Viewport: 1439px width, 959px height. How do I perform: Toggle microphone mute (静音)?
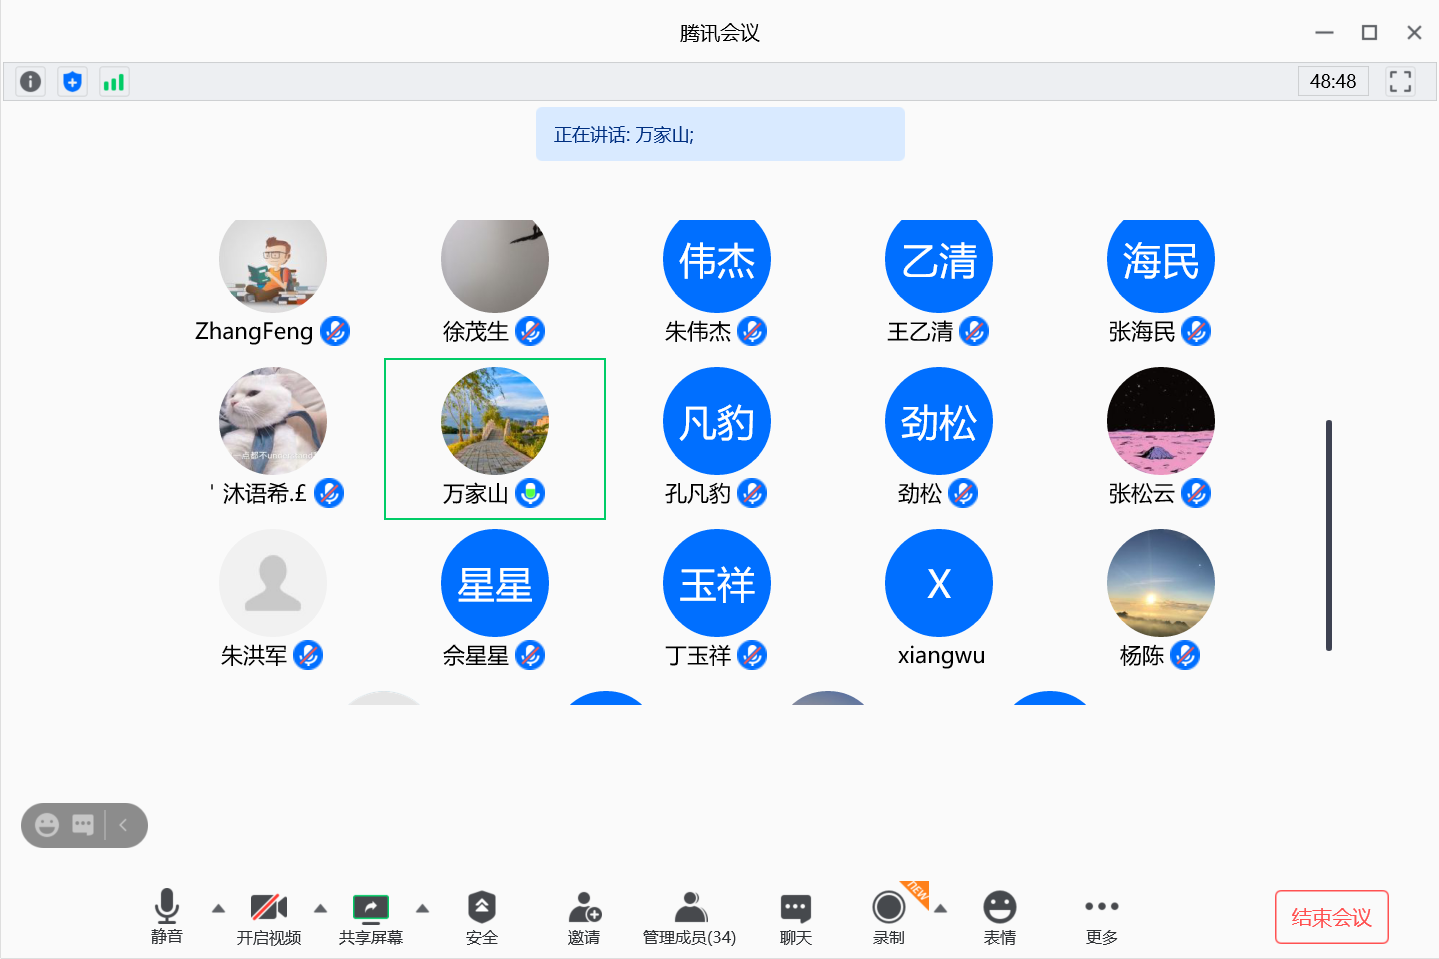(167, 917)
